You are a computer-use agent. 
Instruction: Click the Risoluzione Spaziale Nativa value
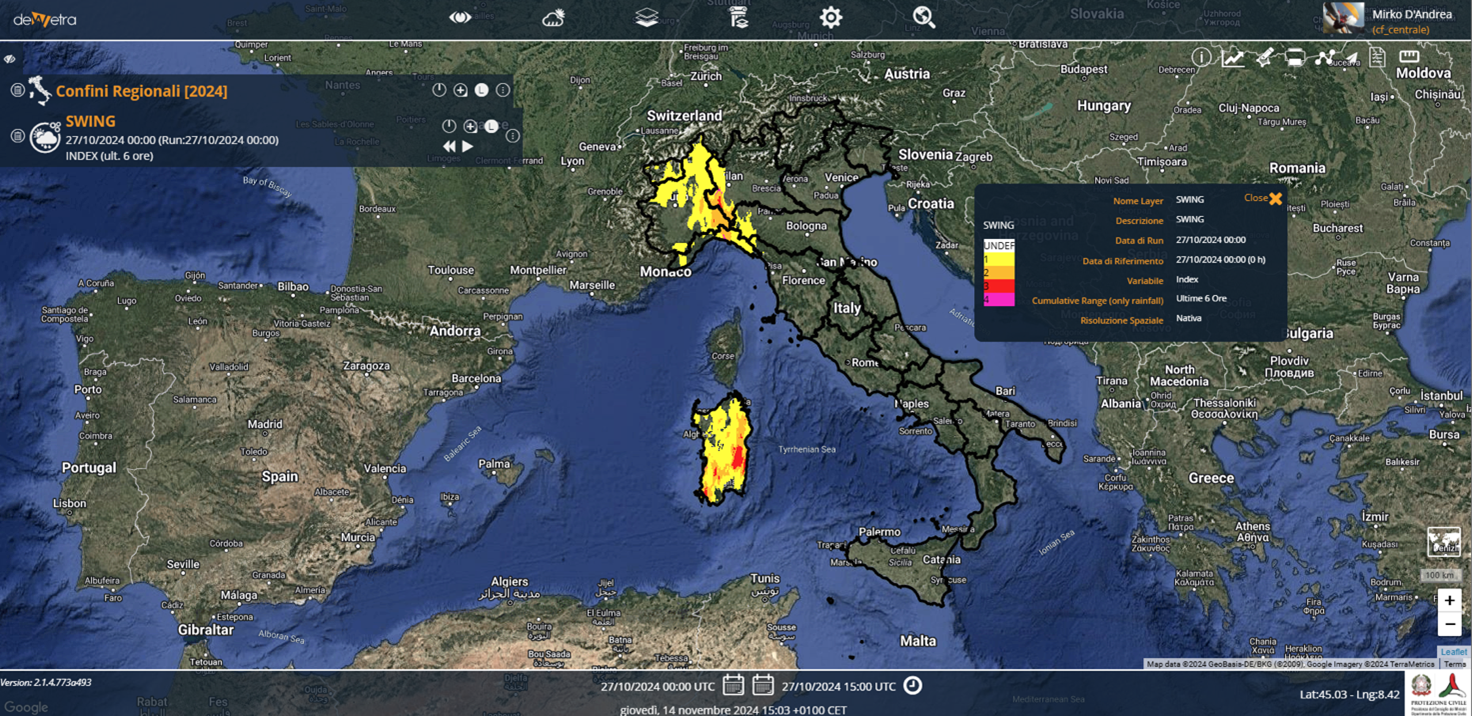pyautogui.click(x=1189, y=318)
